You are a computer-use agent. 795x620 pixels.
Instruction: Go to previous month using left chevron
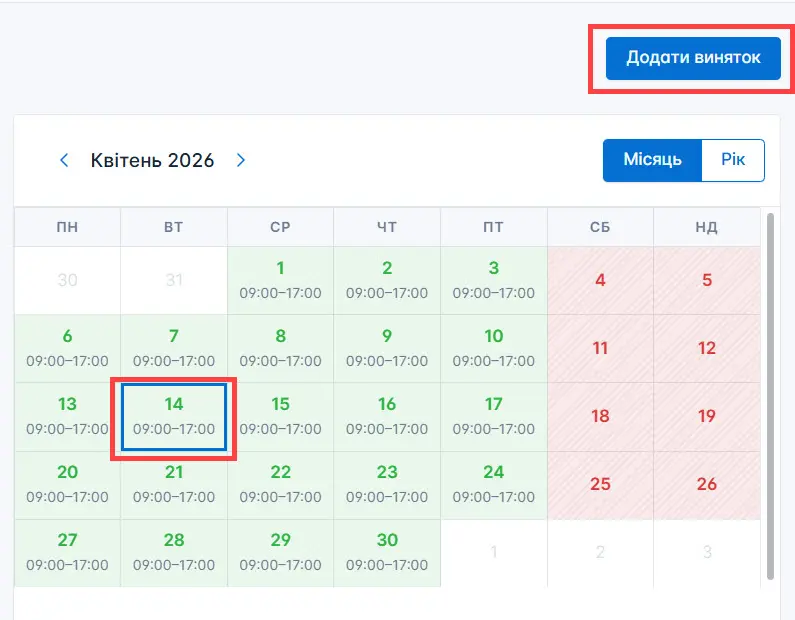click(64, 160)
